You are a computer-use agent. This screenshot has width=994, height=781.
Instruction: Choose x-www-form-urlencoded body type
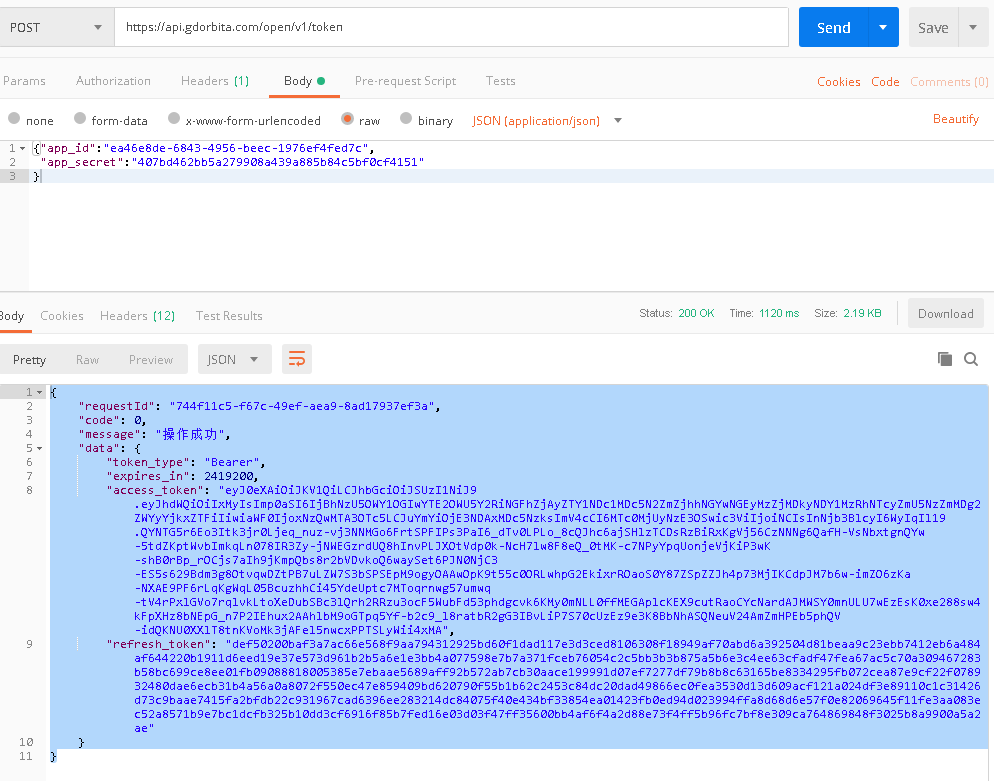(x=174, y=119)
